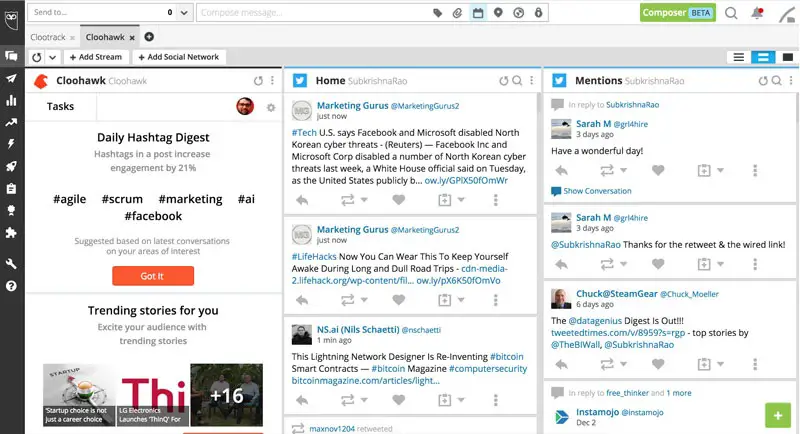Image resolution: width=800 pixels, height=434 pixels.
Task: Click the Compose message input field
Action: click(314, 13)
